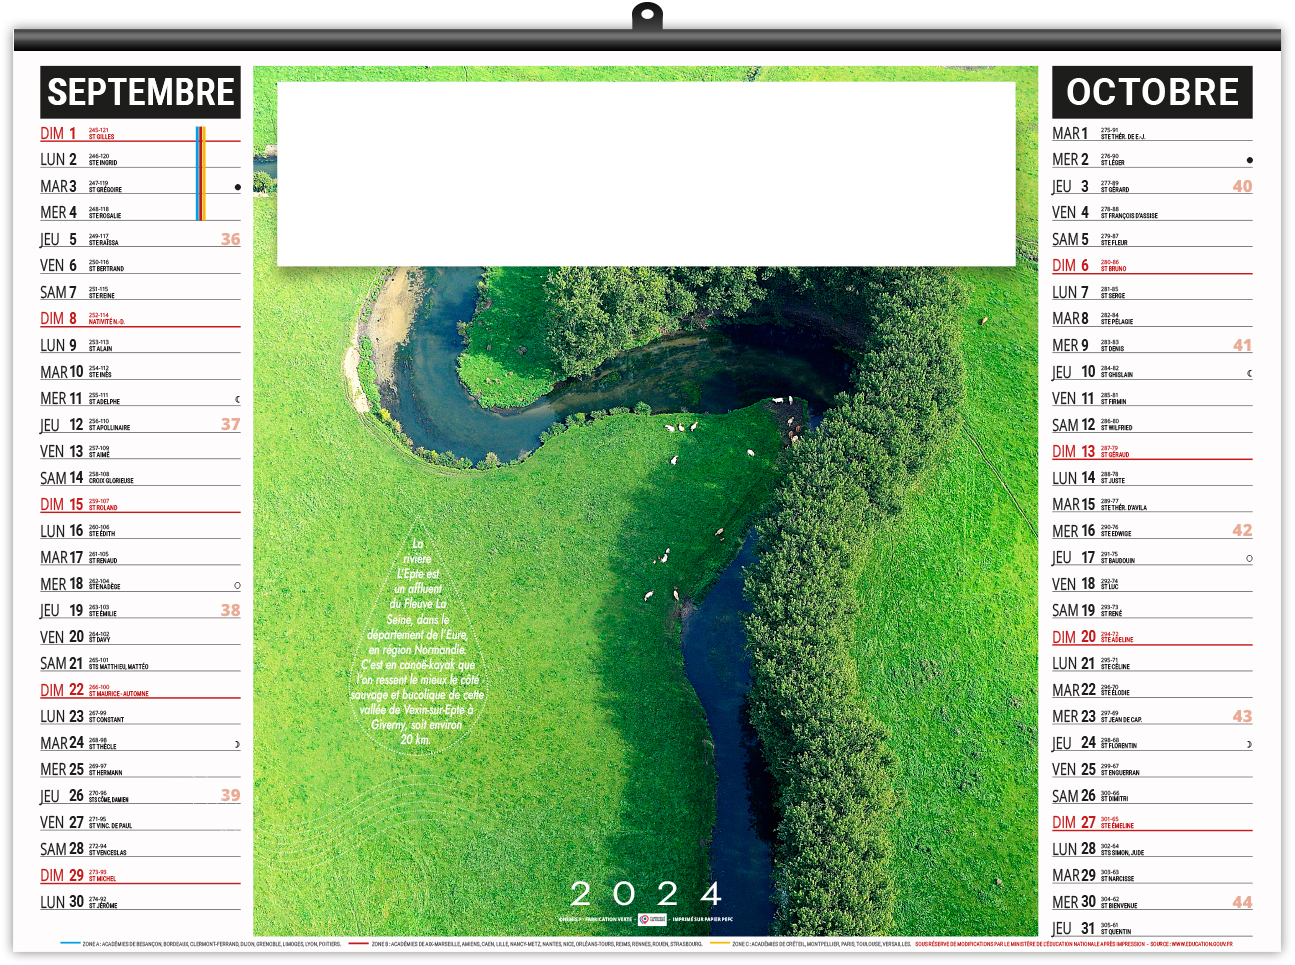This screenshot has width=1295, height=965.
Task: Click the blank white notes area
Action: pos(646,174)
